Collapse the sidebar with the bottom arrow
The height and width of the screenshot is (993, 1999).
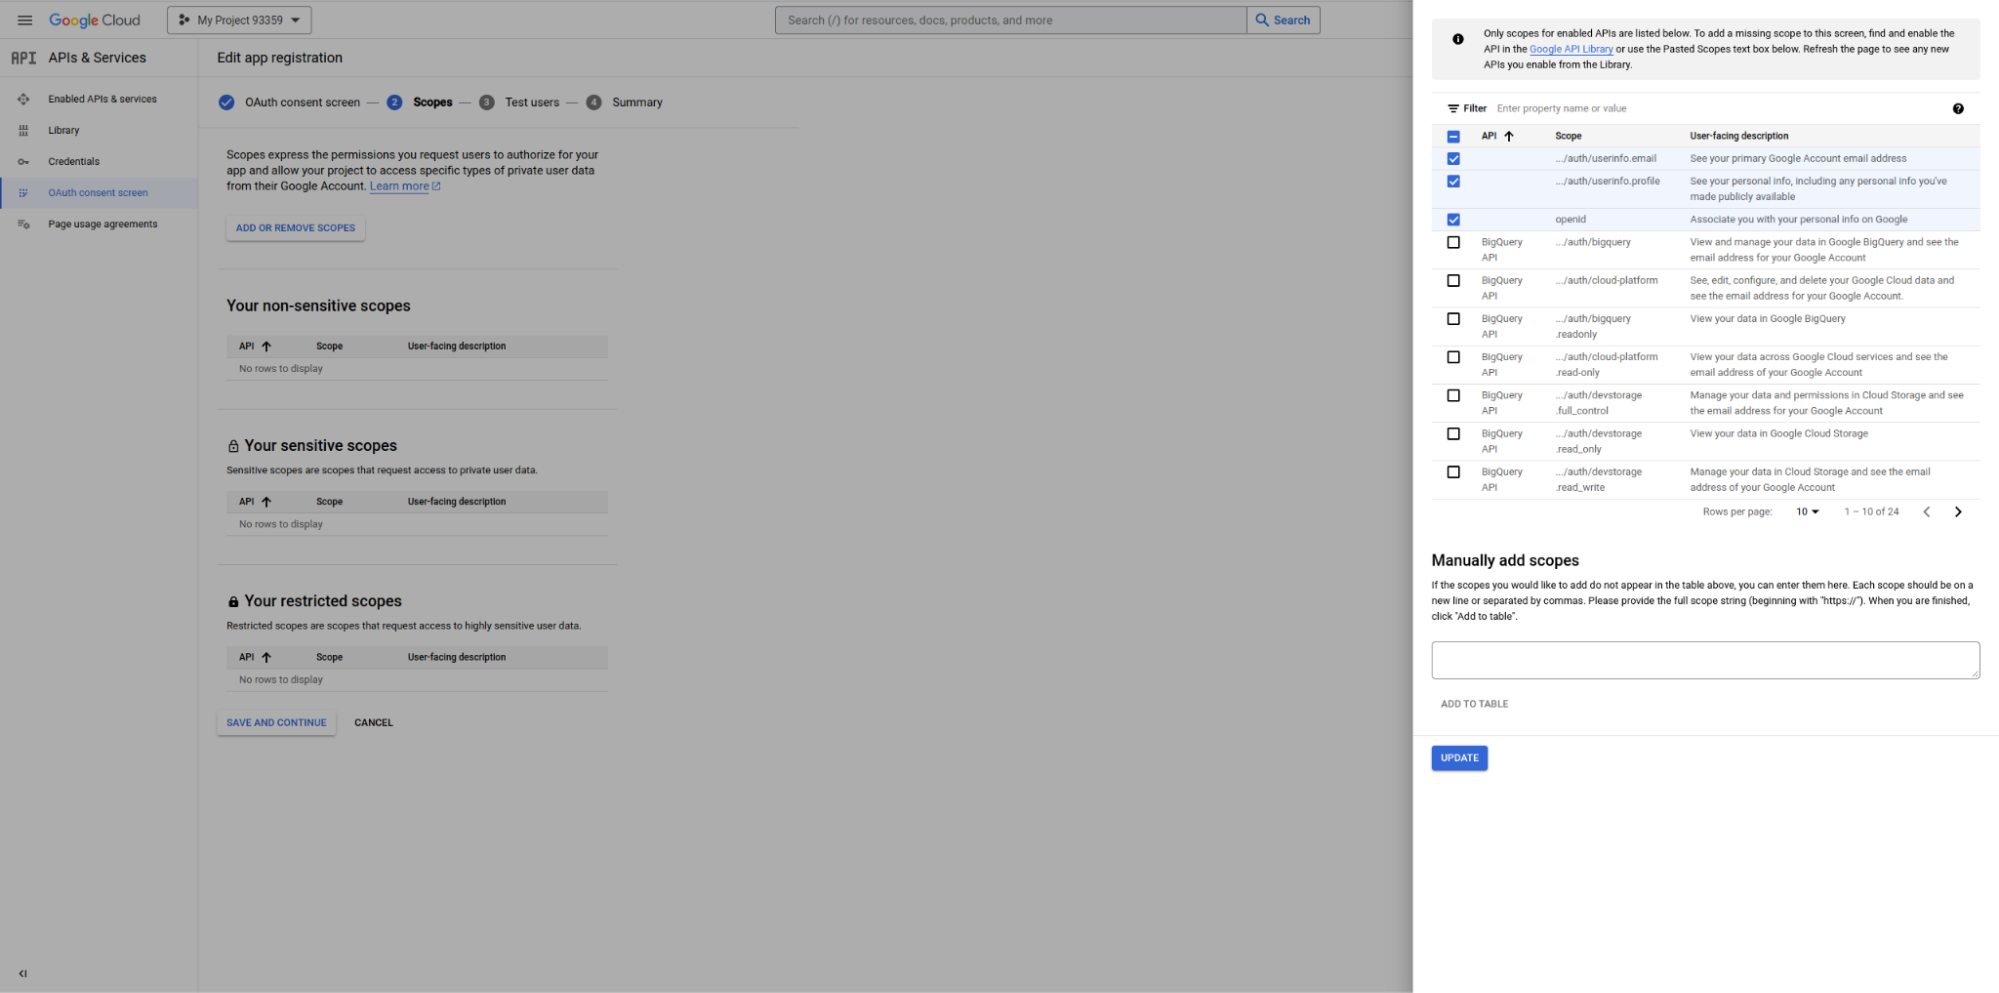point(23,973)
